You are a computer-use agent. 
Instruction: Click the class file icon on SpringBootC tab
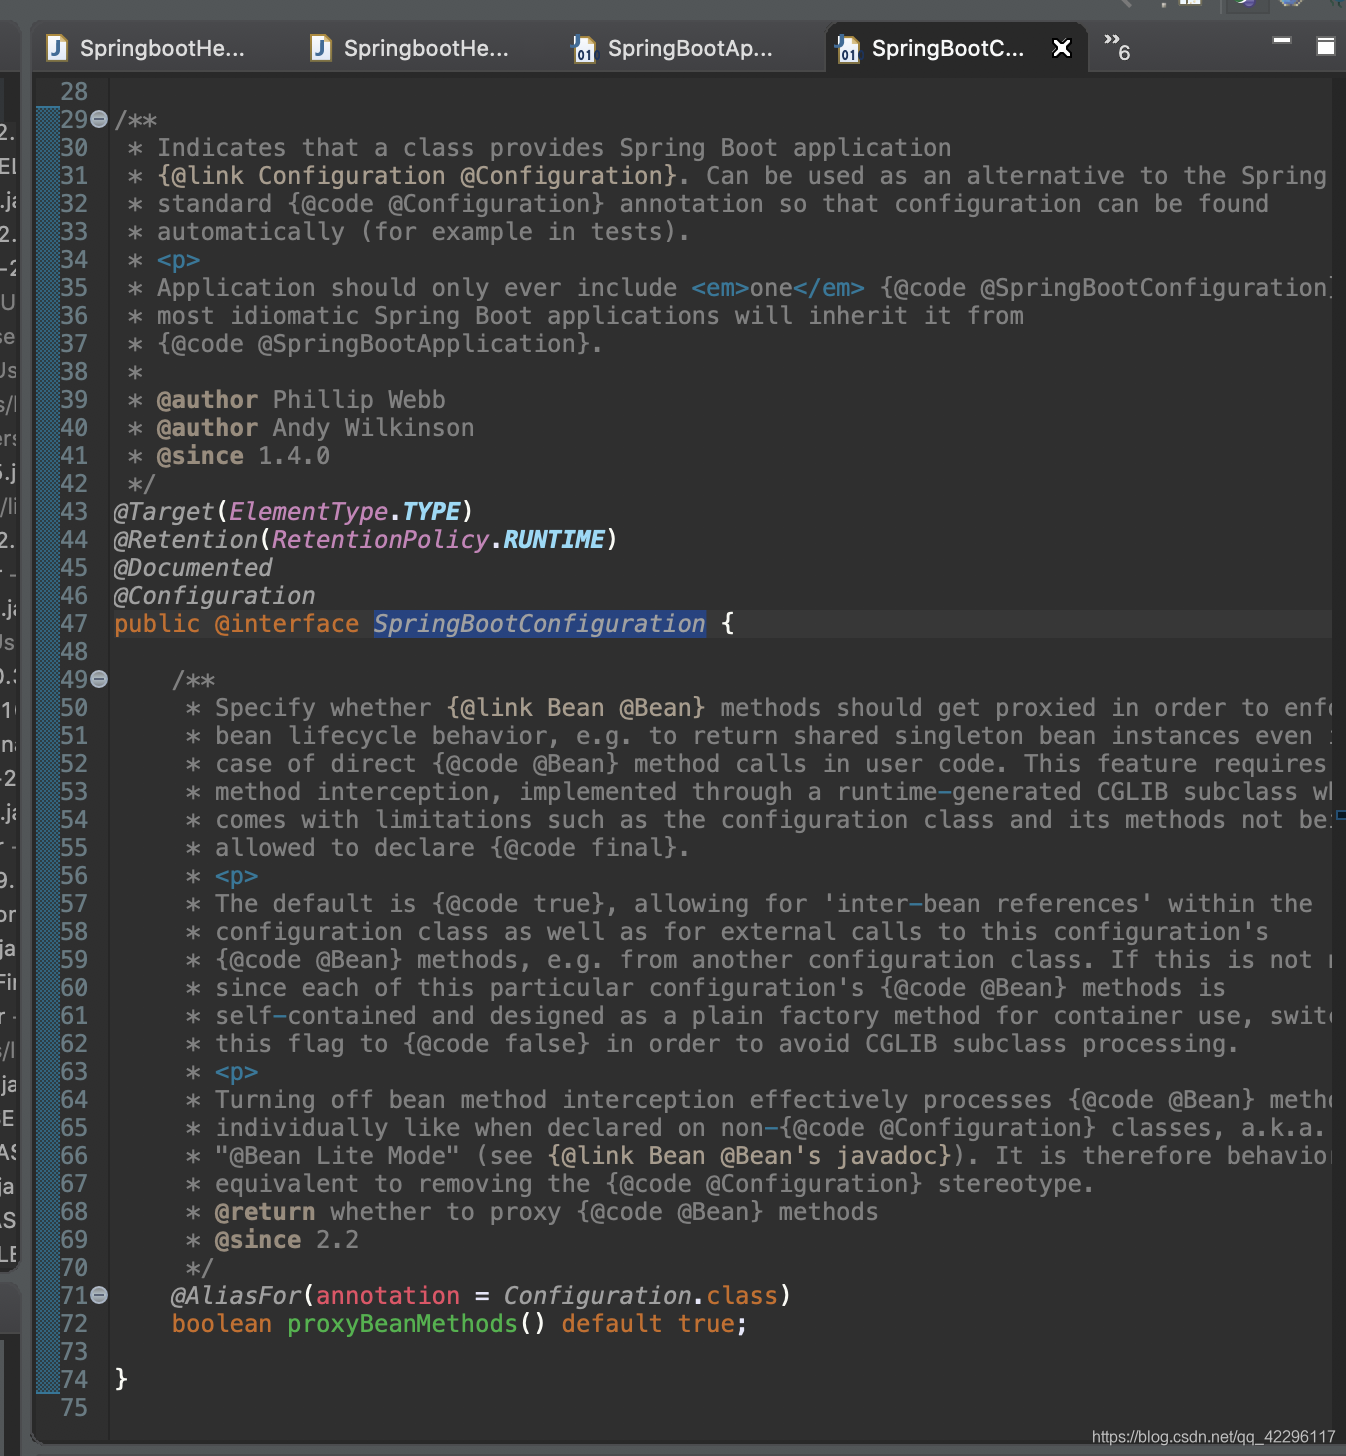pos(848,48)
